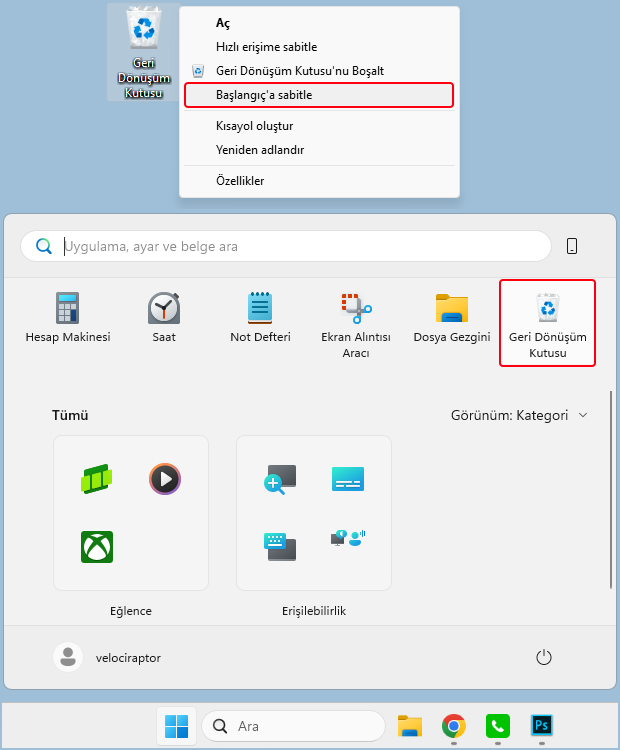Open the Magnifier icon in Erişilebilirlik
Screen dimensions: 620x750
[x=280, y=479]
